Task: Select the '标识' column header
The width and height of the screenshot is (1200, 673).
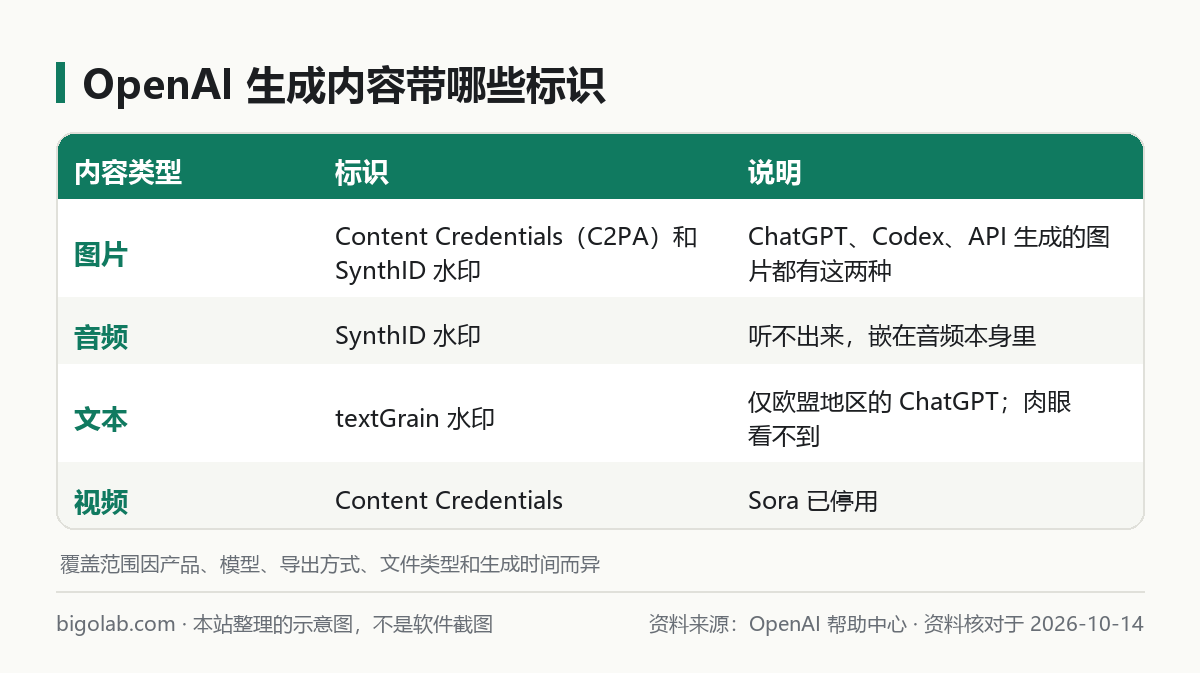Action: point(361,173)
